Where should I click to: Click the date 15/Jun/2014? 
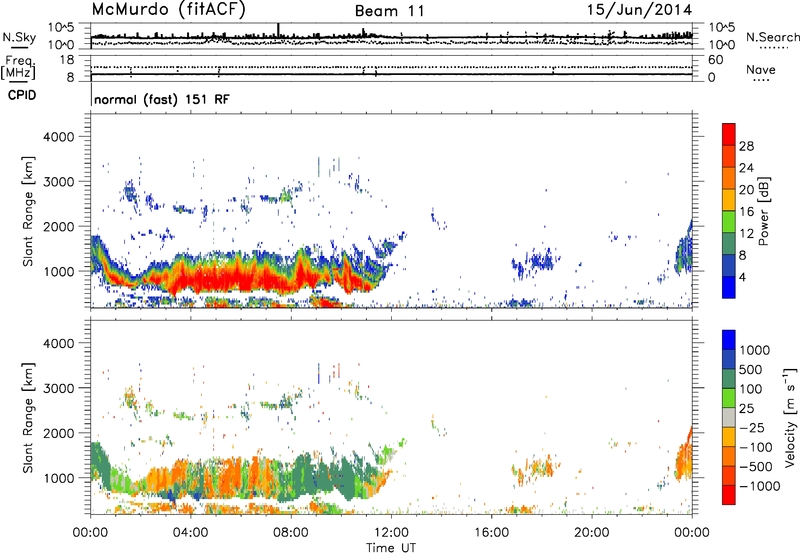pyautogui.click(x=639, y=10)
